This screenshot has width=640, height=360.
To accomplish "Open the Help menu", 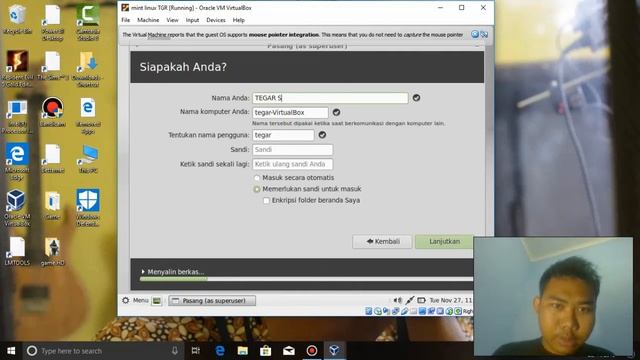I will (238, 20).
